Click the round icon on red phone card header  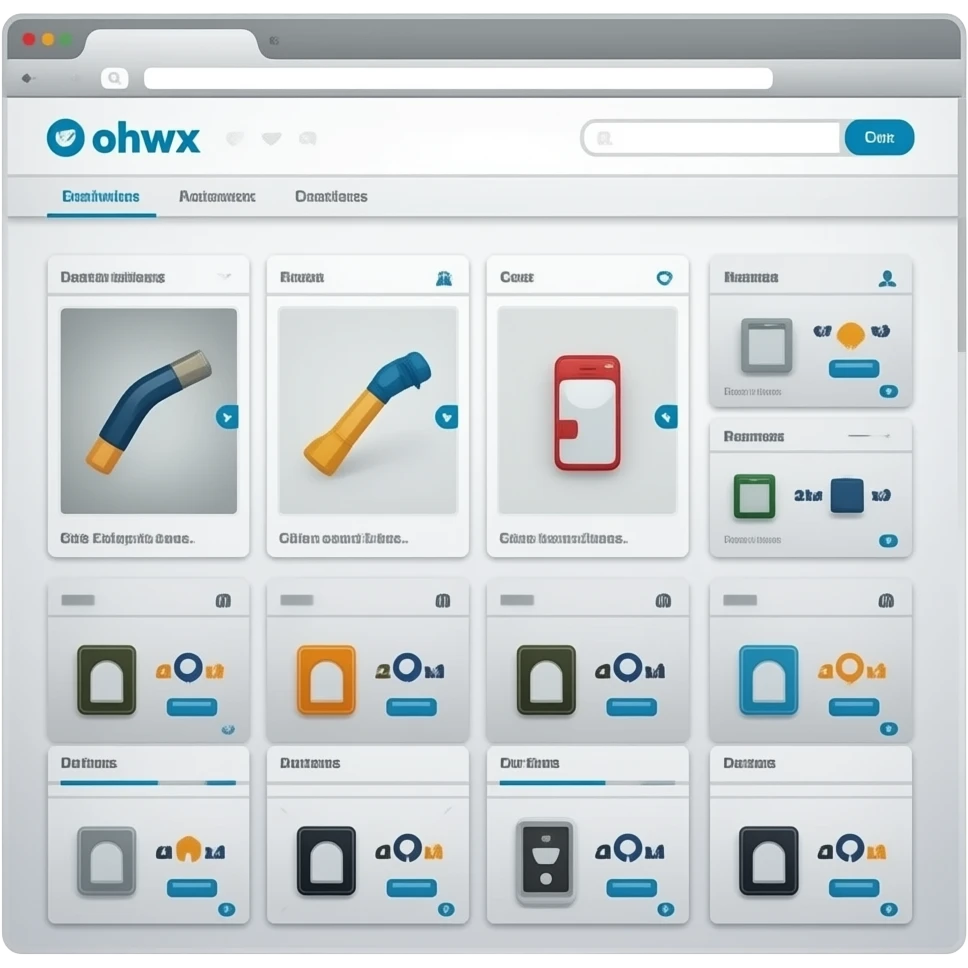[x=664, y=278]
